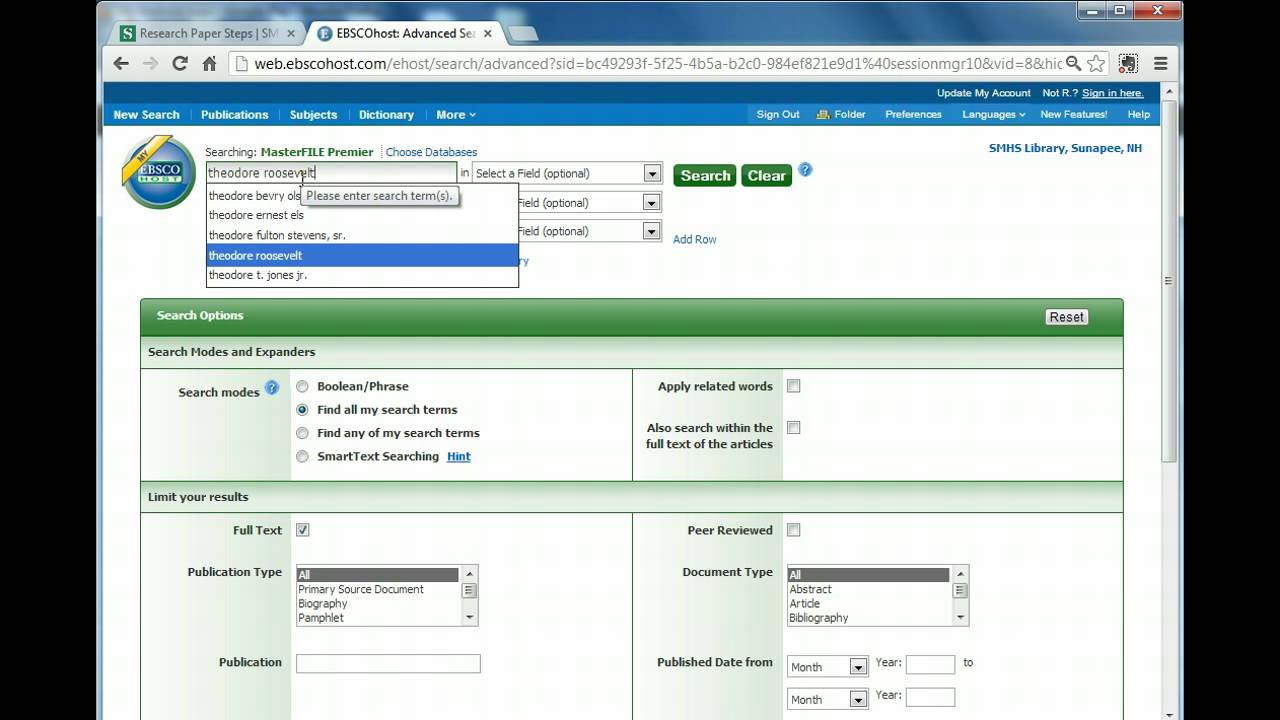The height and width of the screenshot is (720, 1280).
Task: Select Find all my search terms
Action: pyautogui.click(x=302, y=409)
